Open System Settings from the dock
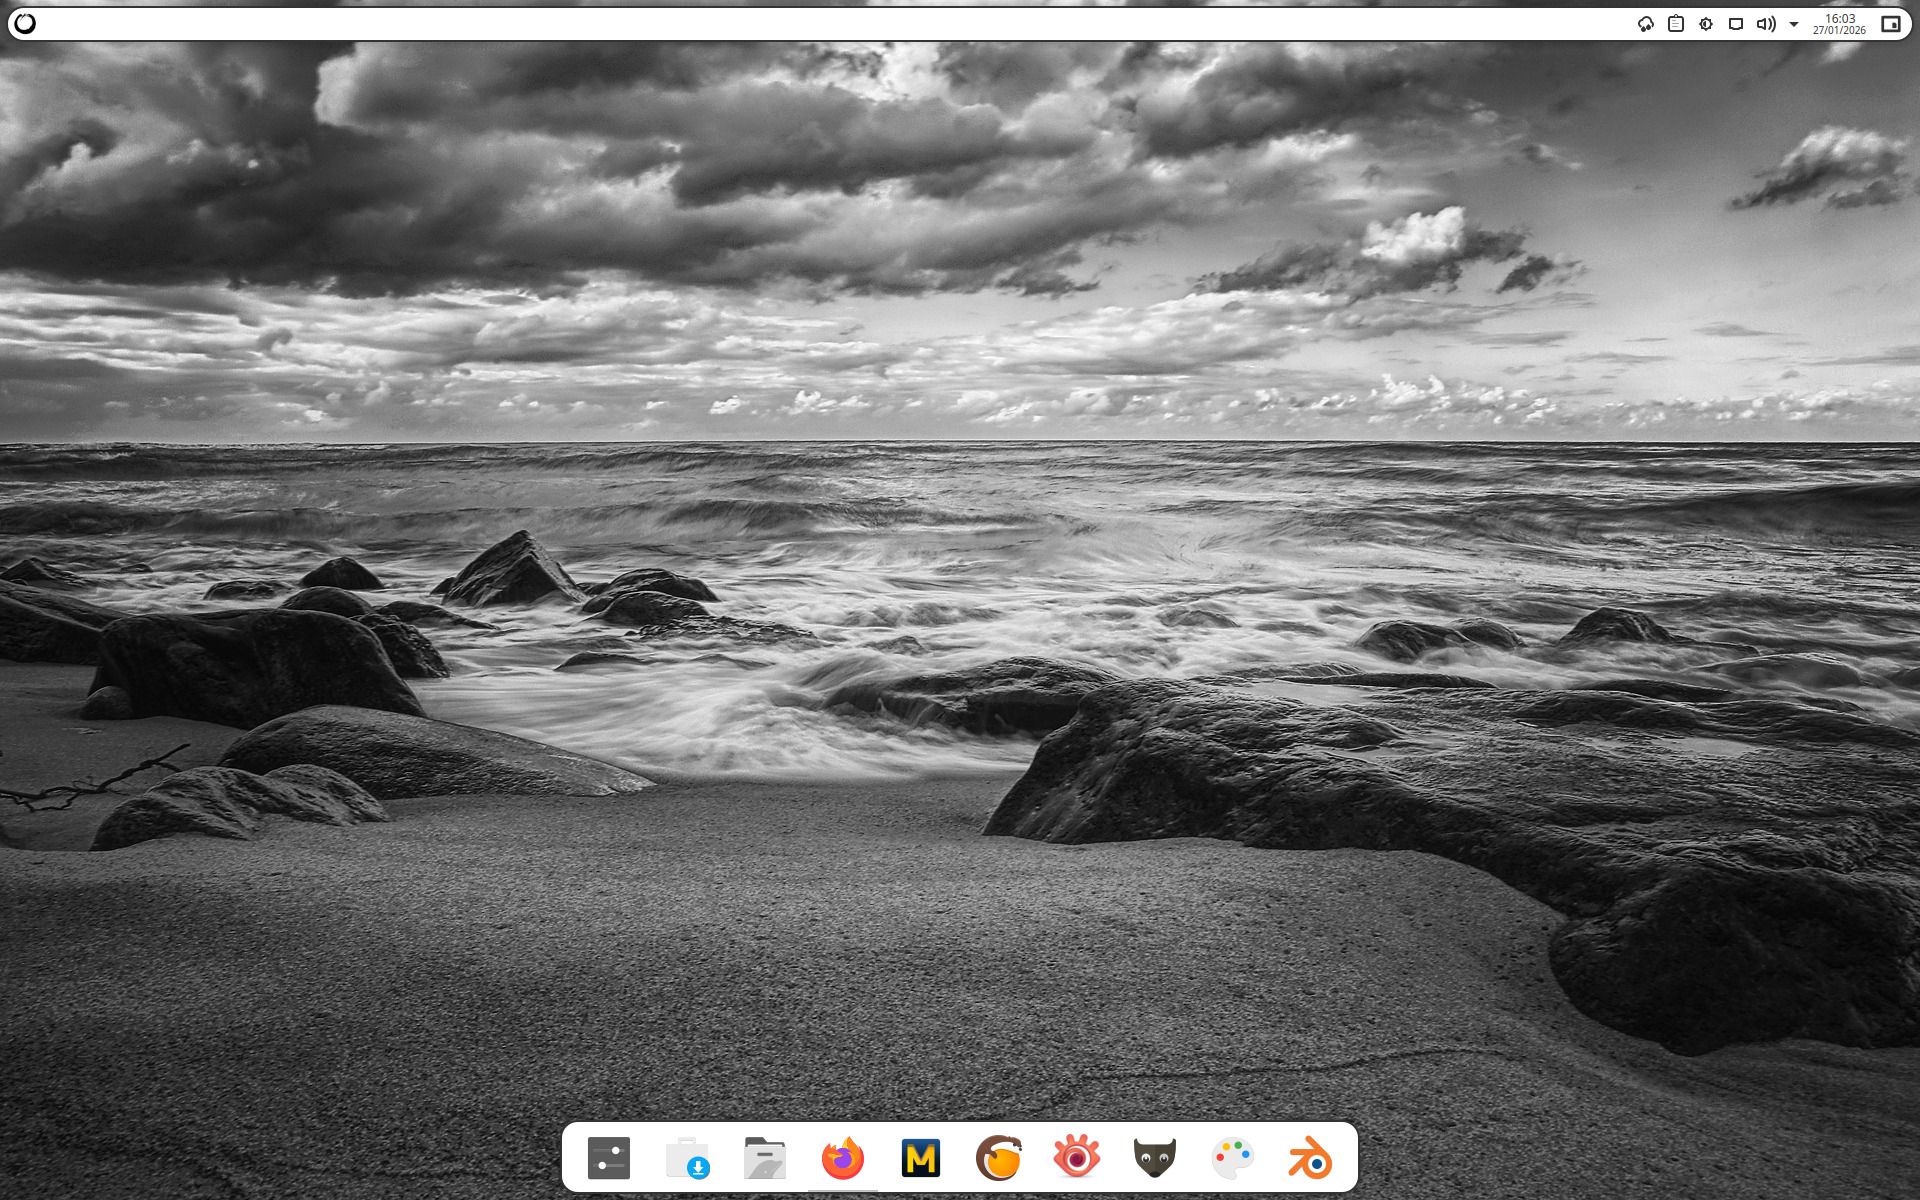Screen dimensions: 1920x1200 [x=609, y=1158]
